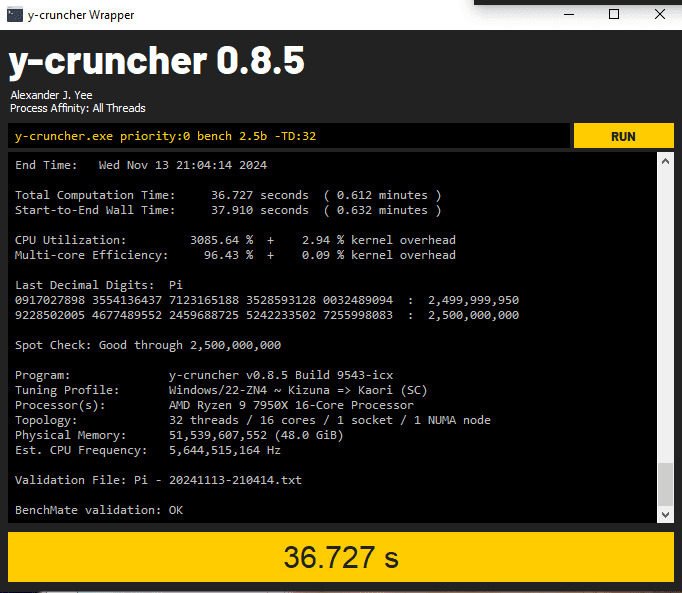Click the Tuning Profile line
Screen dimensions: 682x593
tap(221, 390)
